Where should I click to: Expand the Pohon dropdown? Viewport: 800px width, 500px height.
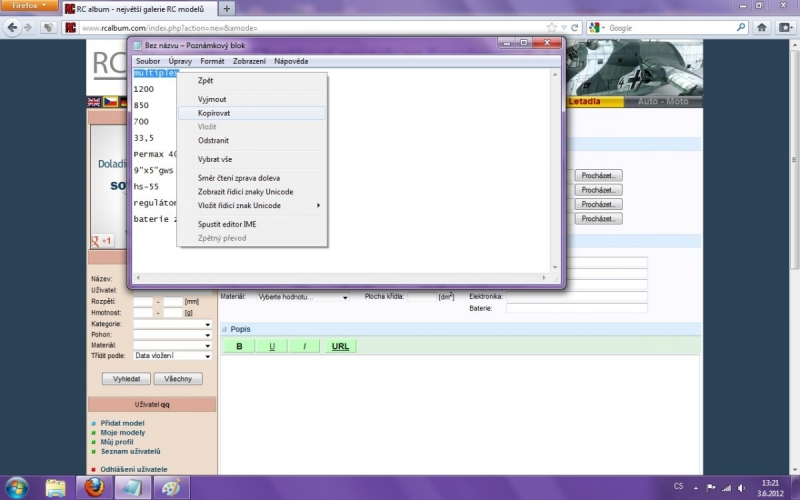point(172,334)
